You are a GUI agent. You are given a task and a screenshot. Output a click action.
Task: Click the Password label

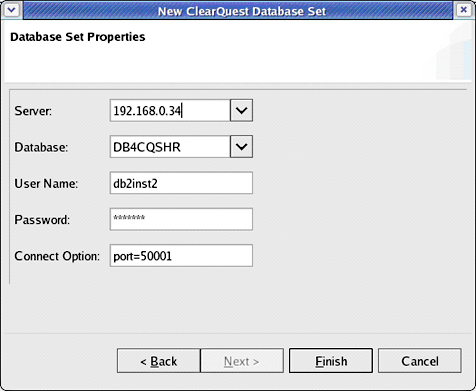click(x=42, y=220)
